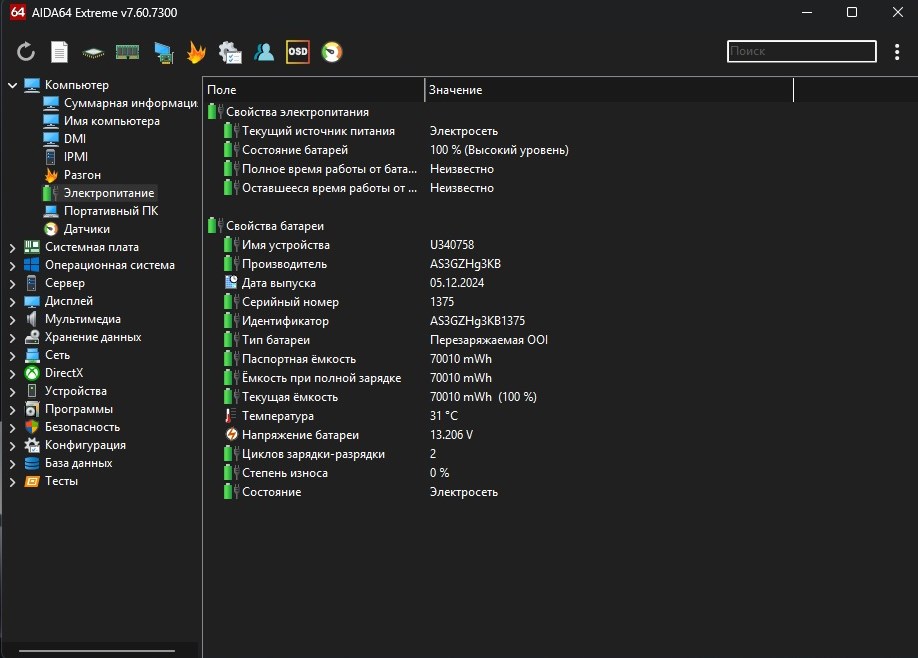
Task: Open the Разгон item in the tree
Action: click(82, 175)
